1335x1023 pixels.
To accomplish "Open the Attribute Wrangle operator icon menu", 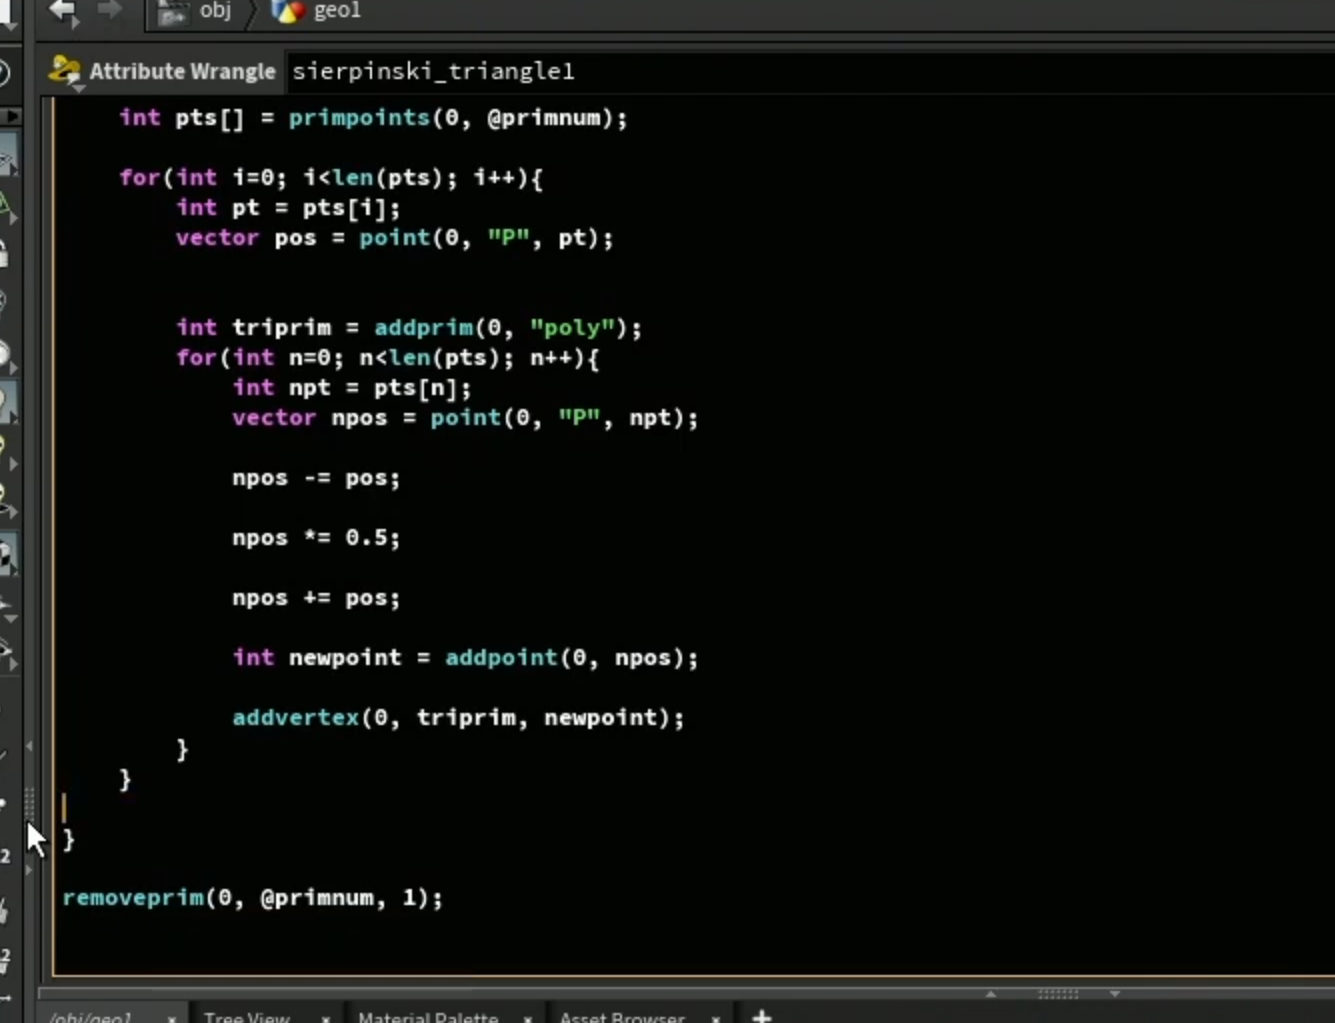I will pos(65,71).
